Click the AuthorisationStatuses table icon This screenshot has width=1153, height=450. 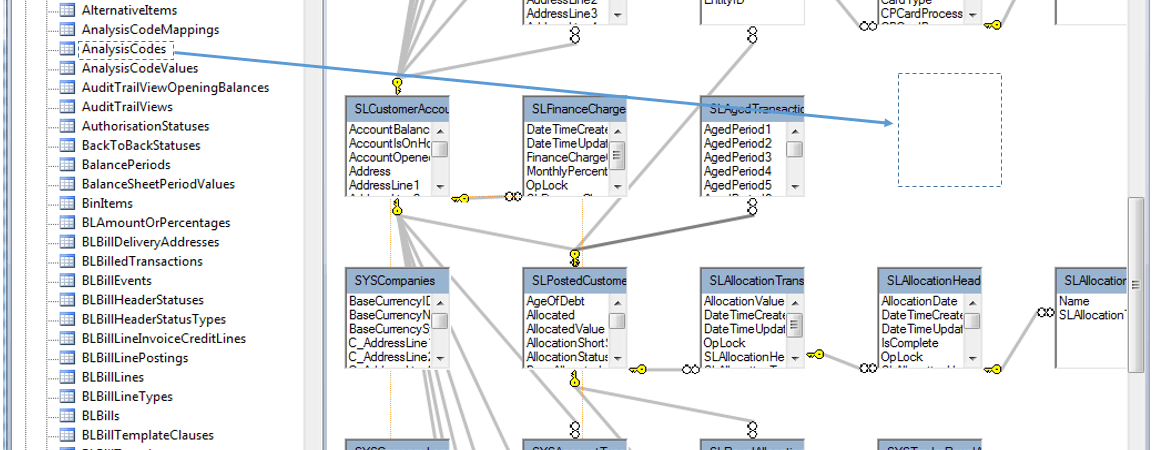point(67,126)
